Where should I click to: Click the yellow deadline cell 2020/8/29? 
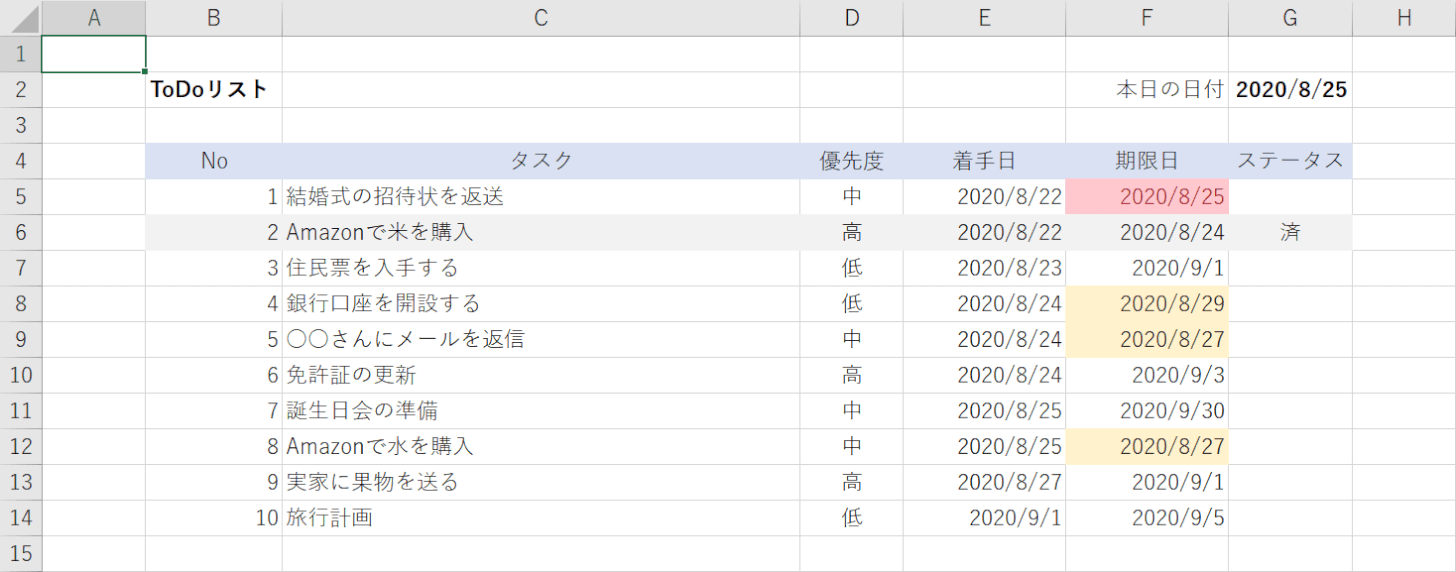tap(1147, 304)
